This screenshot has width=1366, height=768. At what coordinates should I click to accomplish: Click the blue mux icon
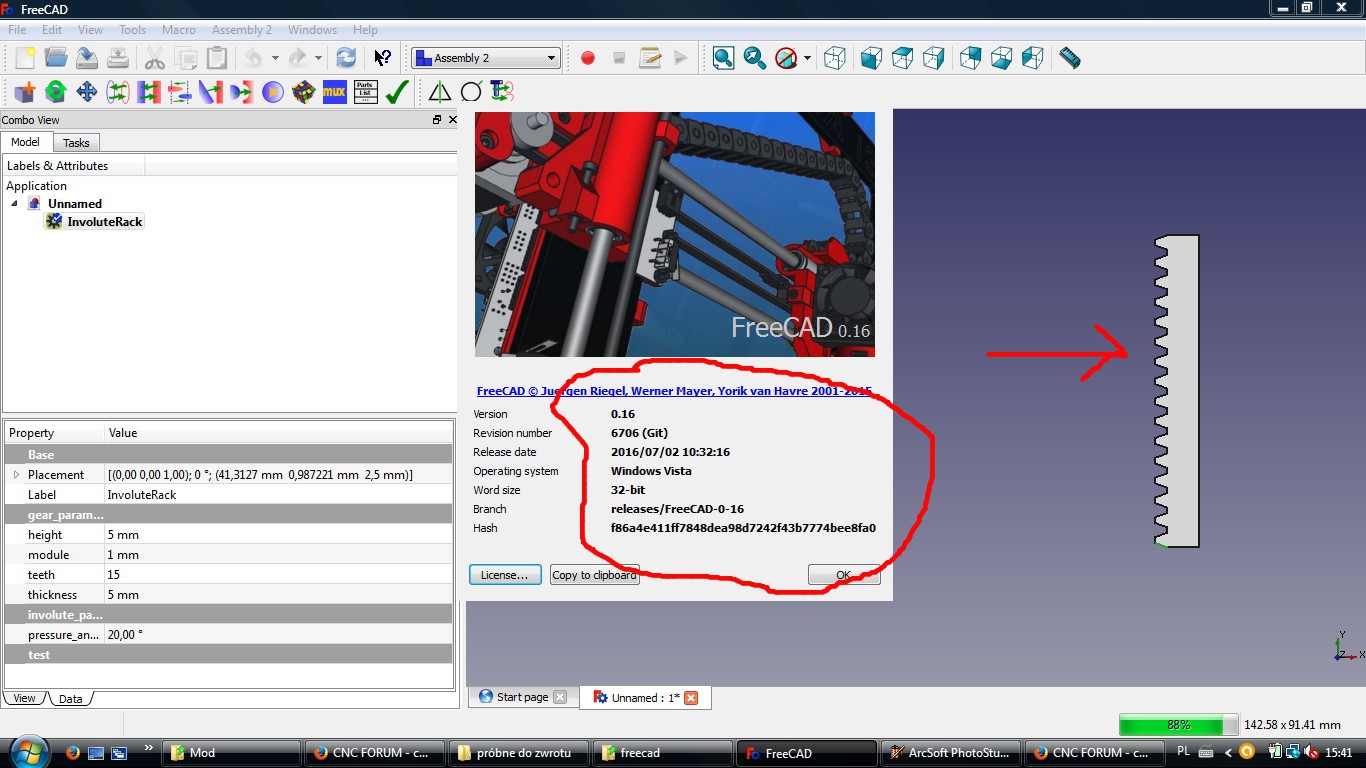point(334,92)
